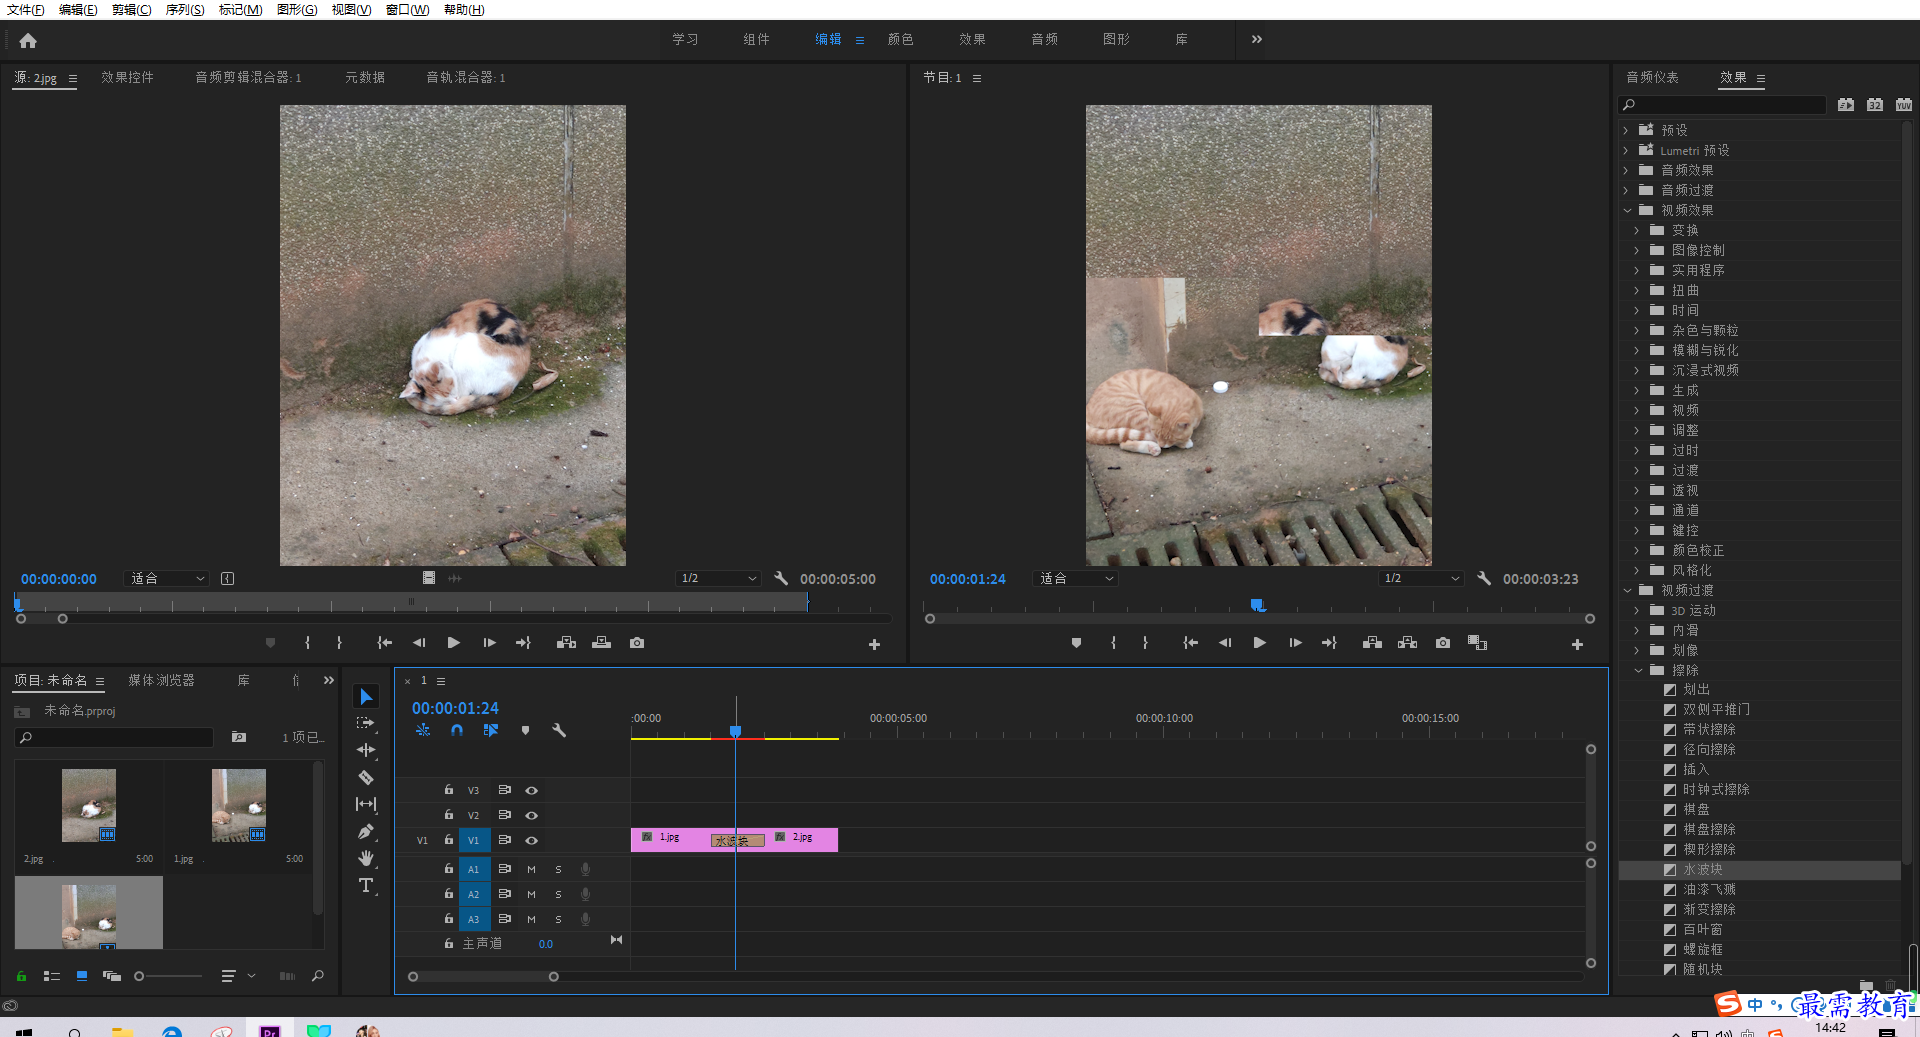The image size is (1920, 1037).
Task: Click Overwrite button in Source monitor
Action: [601, 643]
